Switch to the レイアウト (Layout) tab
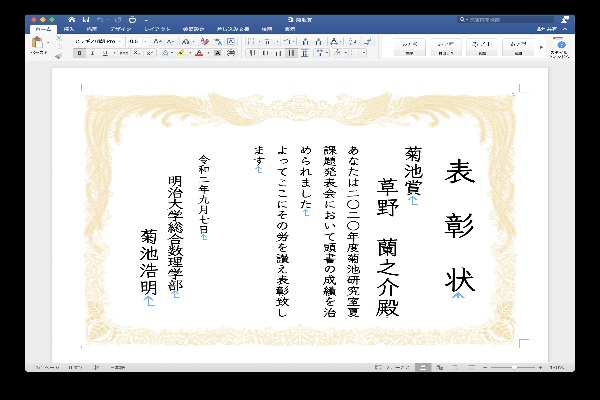This screenshot has height=400, width=600. (x=157, y=29)
